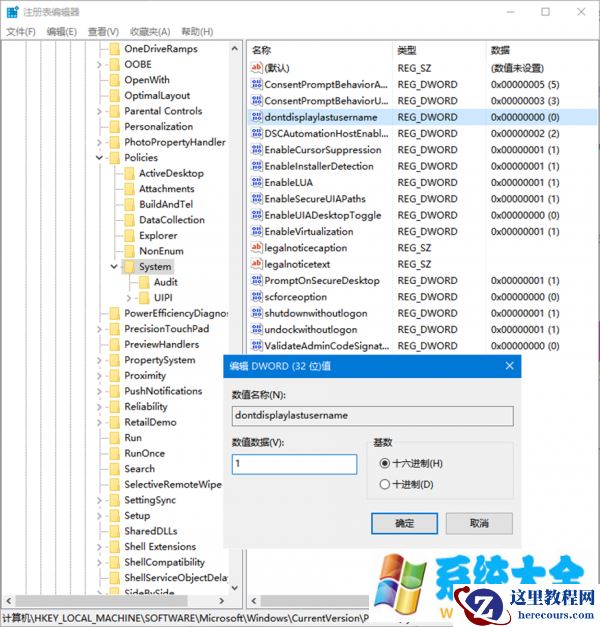
Task: Expand the OOBE tree node
Action: tap(99, 64)
